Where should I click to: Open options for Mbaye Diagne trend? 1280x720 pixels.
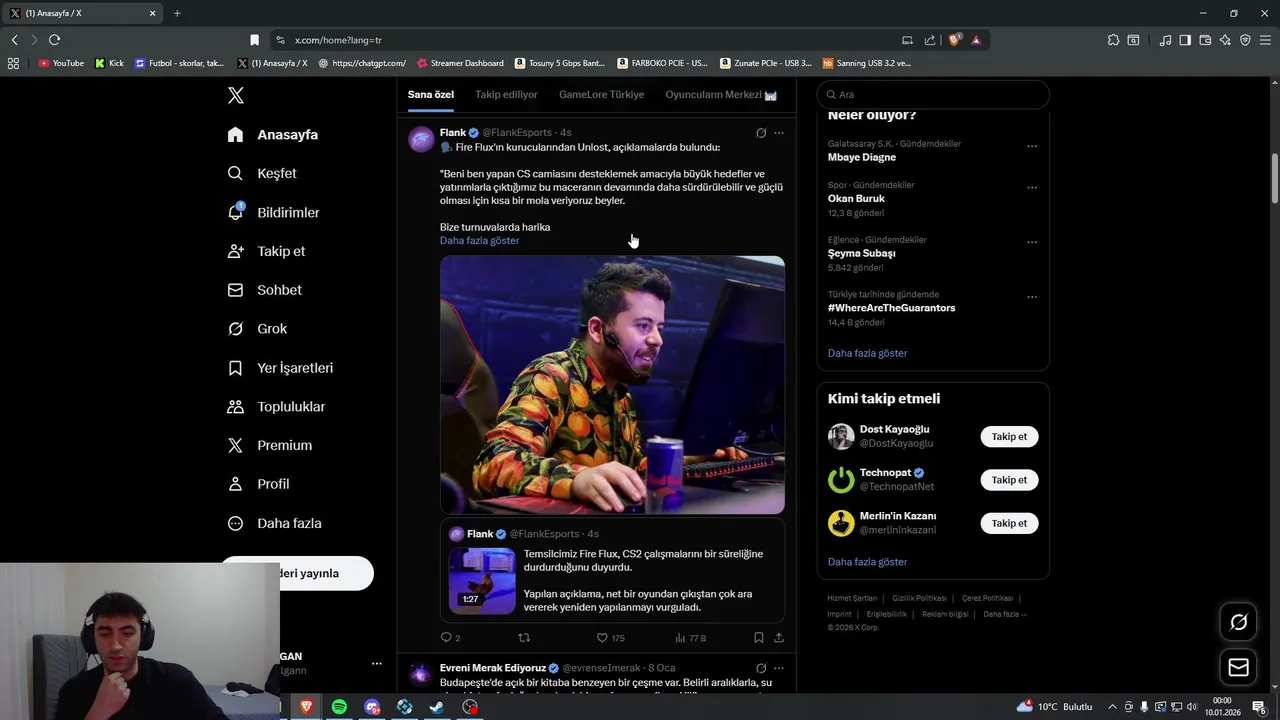click(x=1032, y=147)
